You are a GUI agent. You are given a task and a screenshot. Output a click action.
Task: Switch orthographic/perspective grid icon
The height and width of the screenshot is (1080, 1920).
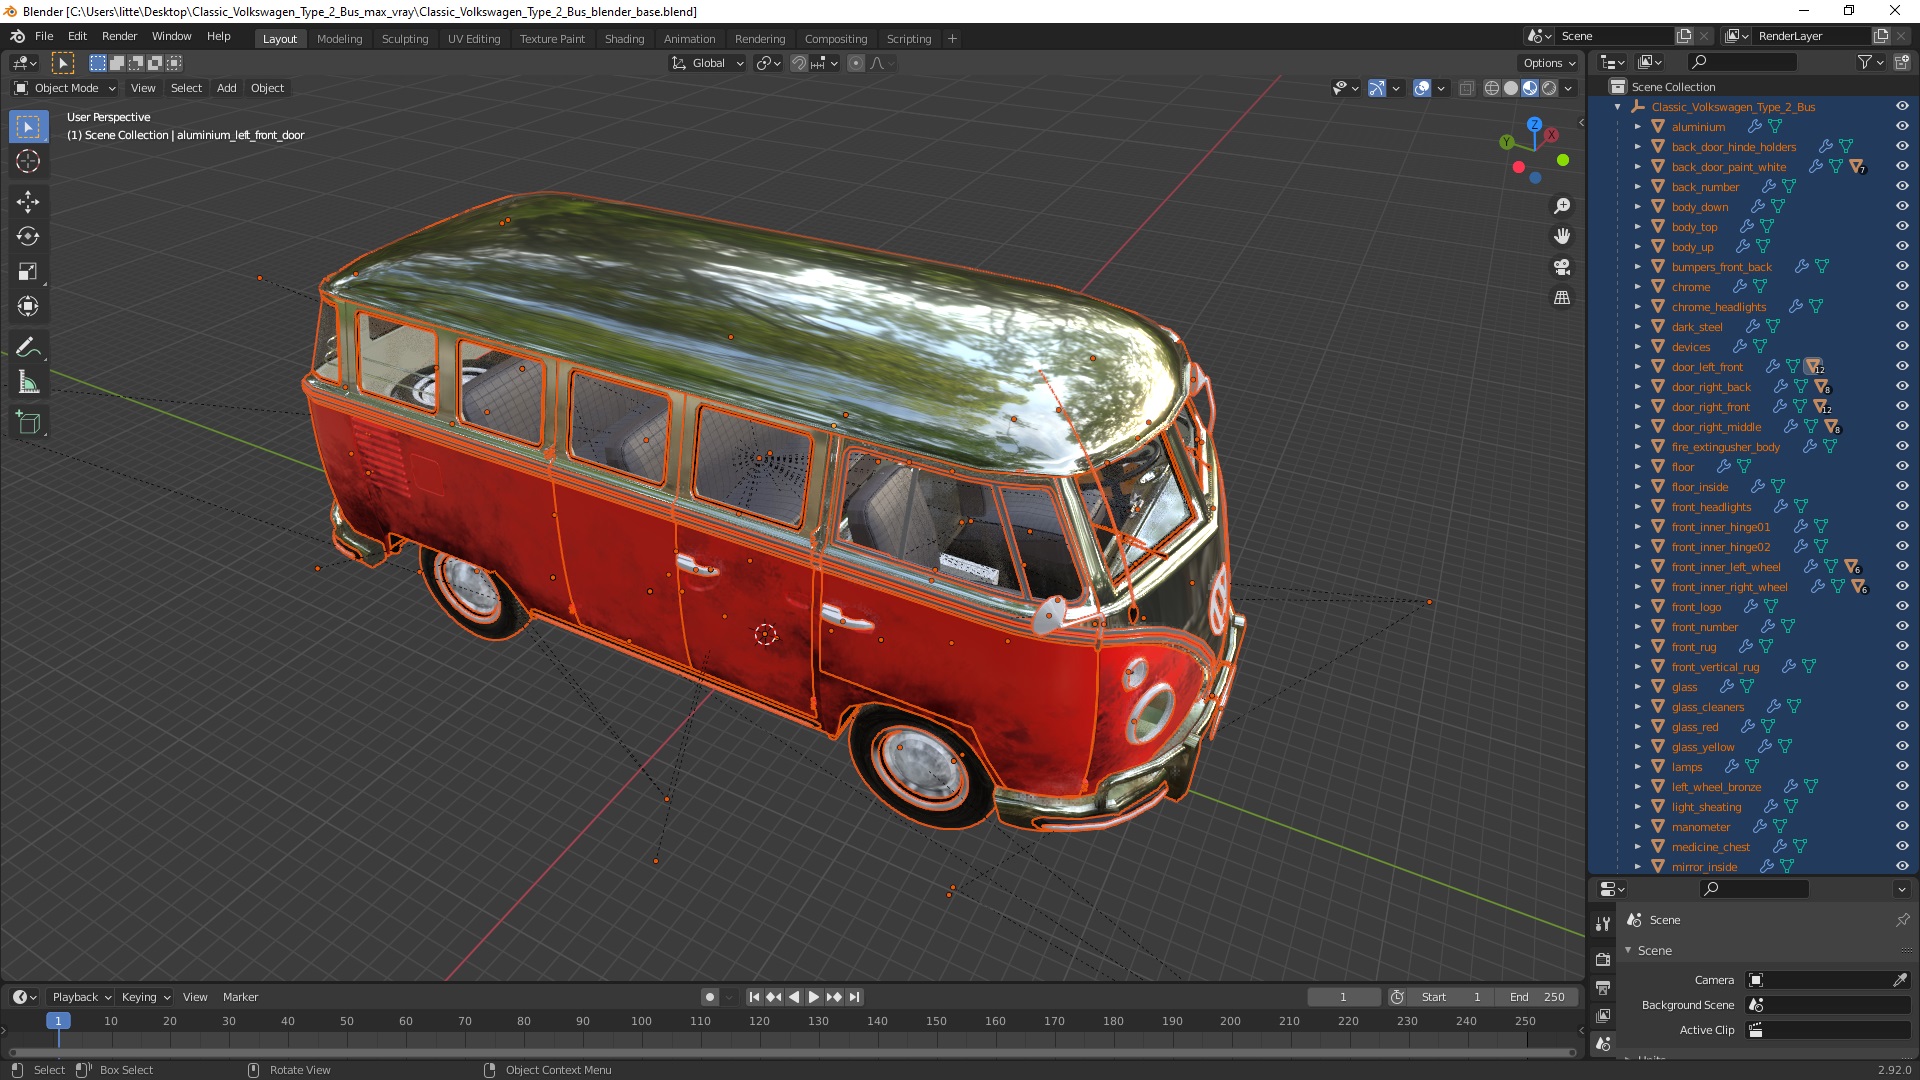[x=1562, y=297]
